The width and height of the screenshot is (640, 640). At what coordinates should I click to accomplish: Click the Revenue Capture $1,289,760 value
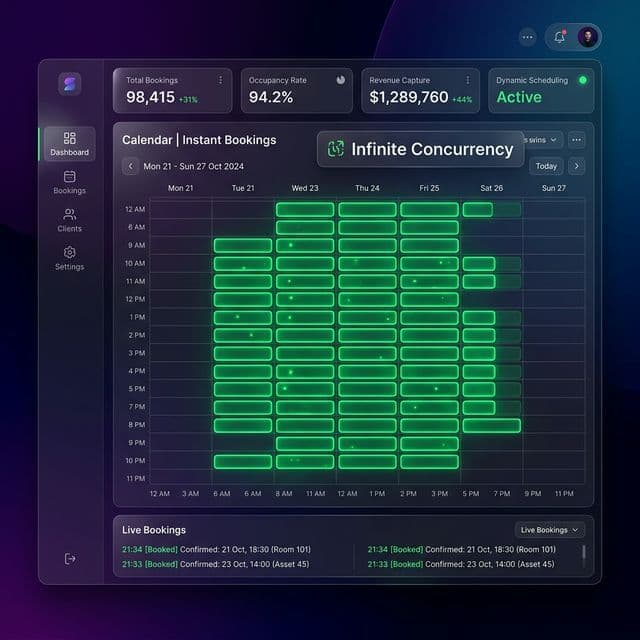tap(409, 97)
